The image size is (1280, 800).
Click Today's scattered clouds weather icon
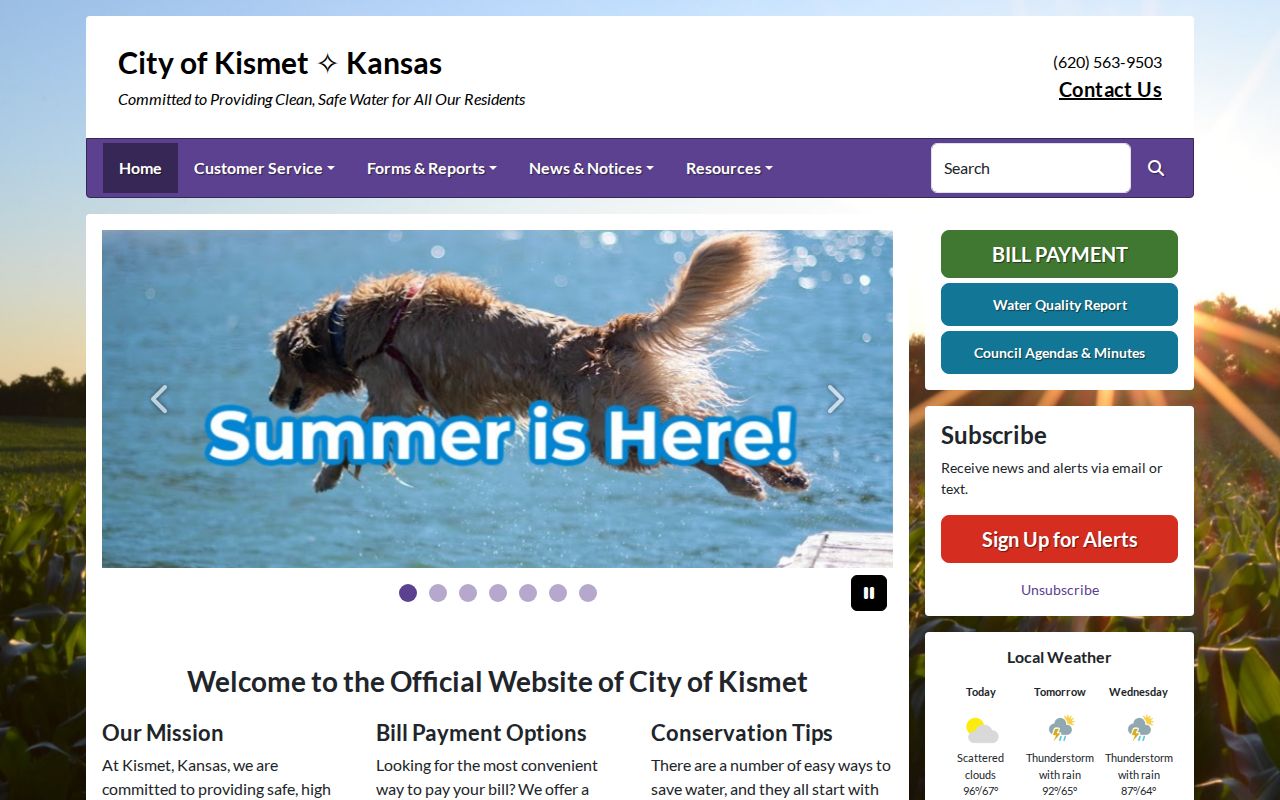[x=981, y=729]
